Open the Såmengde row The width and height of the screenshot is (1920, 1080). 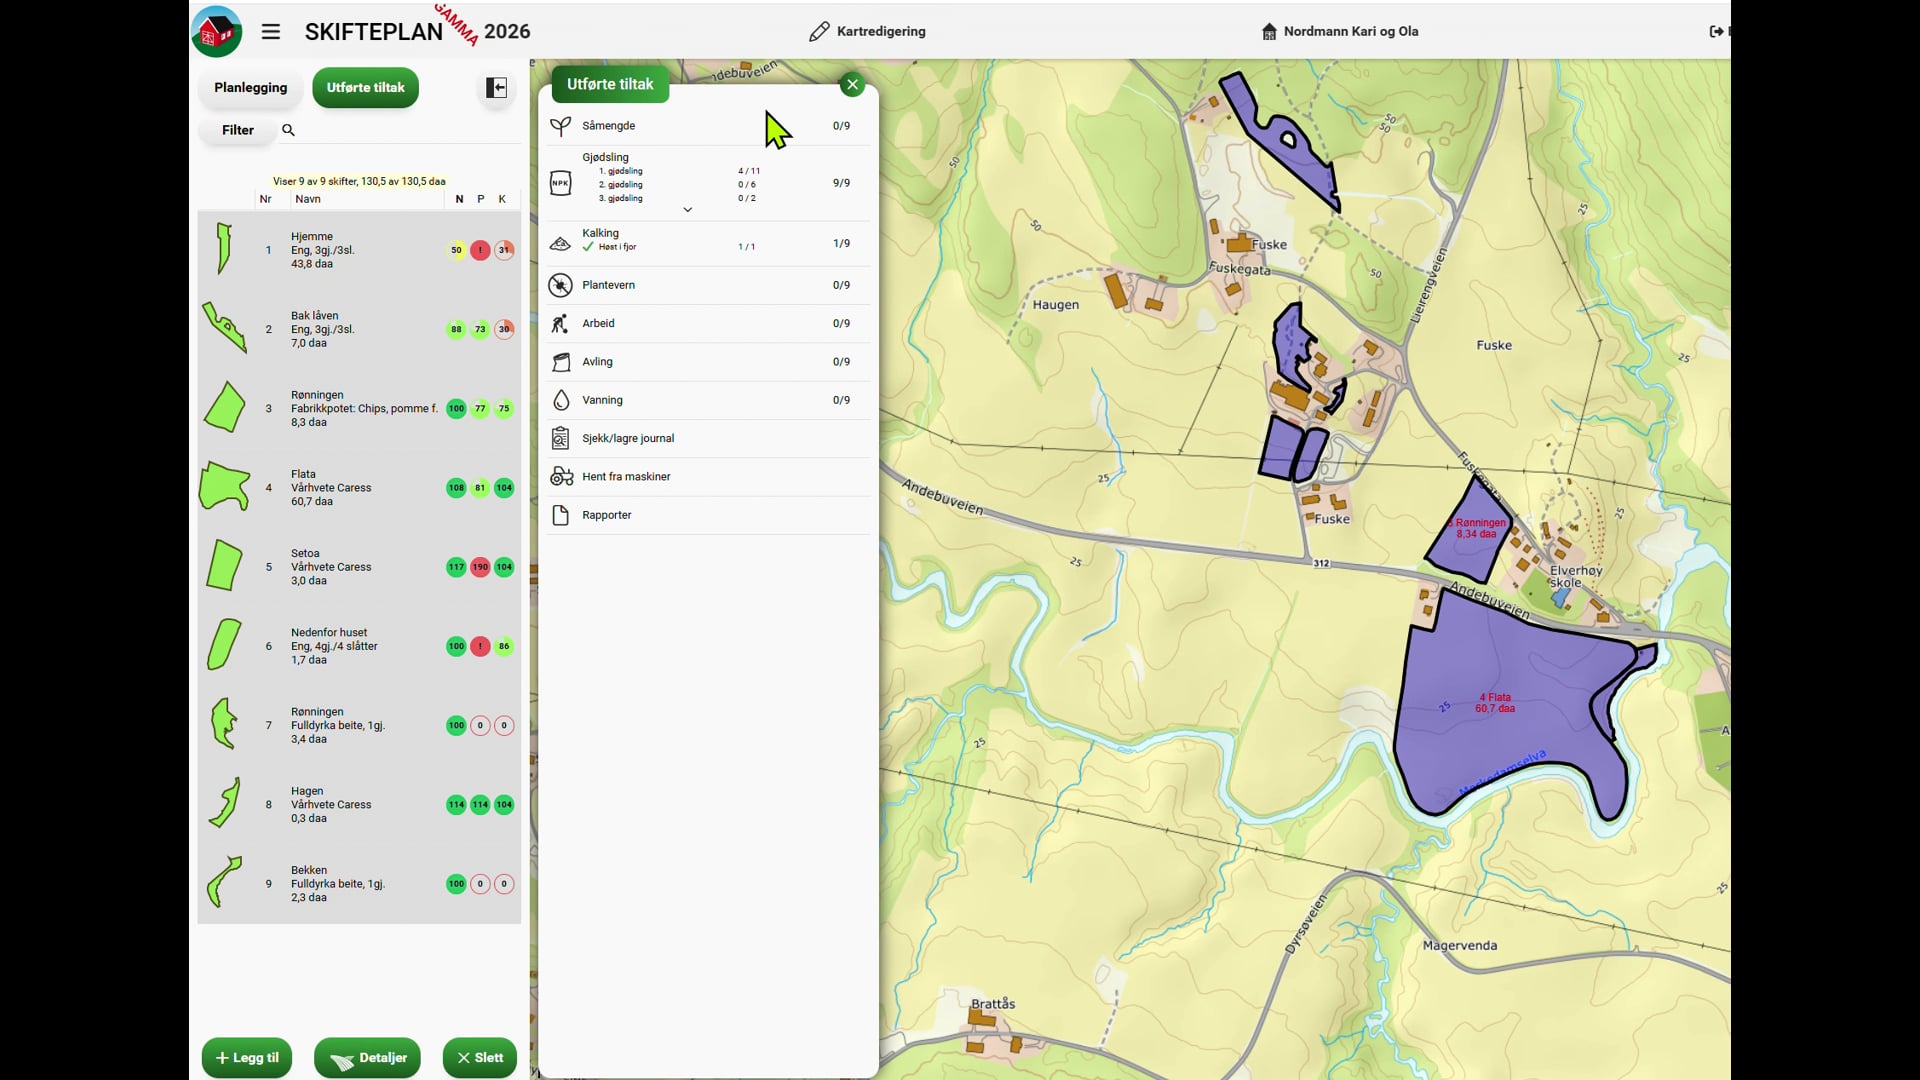coord(707,126)
